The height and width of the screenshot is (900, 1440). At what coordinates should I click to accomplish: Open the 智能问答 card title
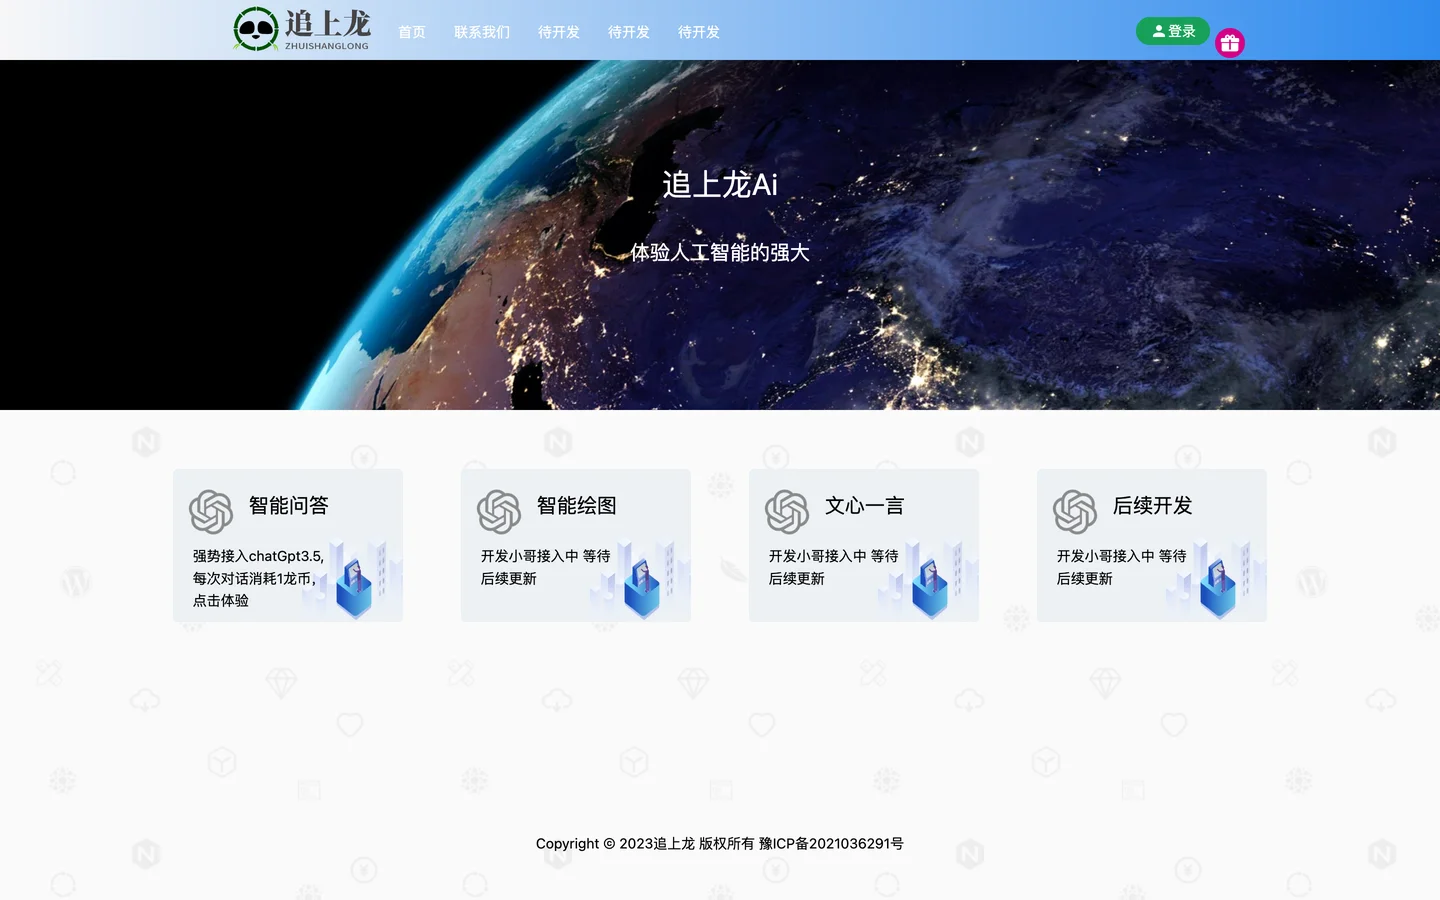pyautogui.click(x=289, y=506)
